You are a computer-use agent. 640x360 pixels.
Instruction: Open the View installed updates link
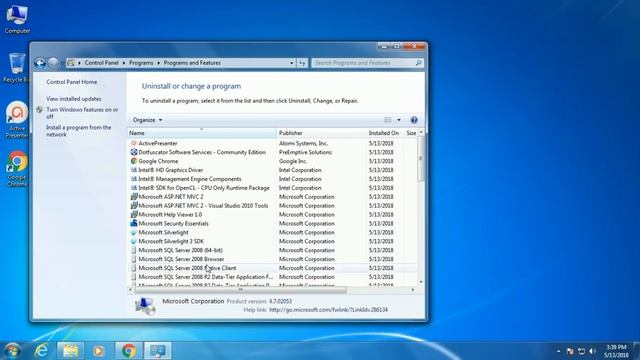coord(73,99)
